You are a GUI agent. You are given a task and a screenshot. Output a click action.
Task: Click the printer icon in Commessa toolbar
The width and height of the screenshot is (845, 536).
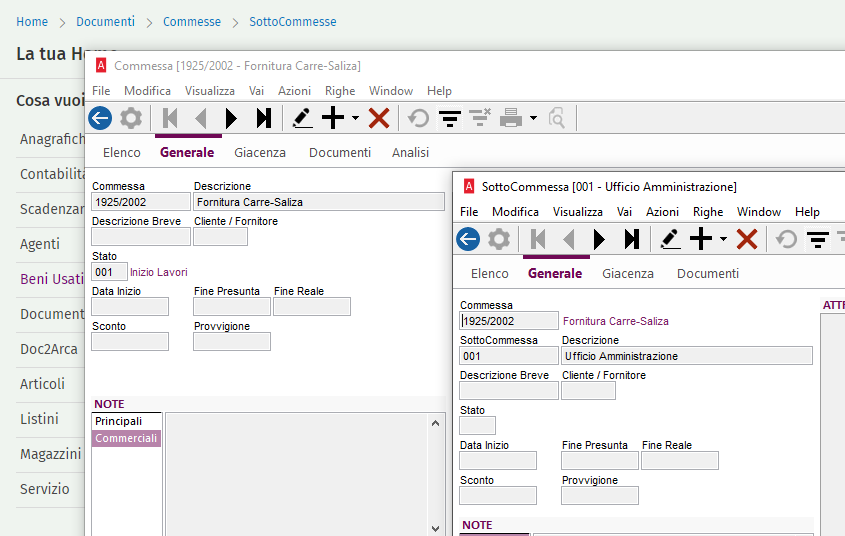(x=511, y=118)
